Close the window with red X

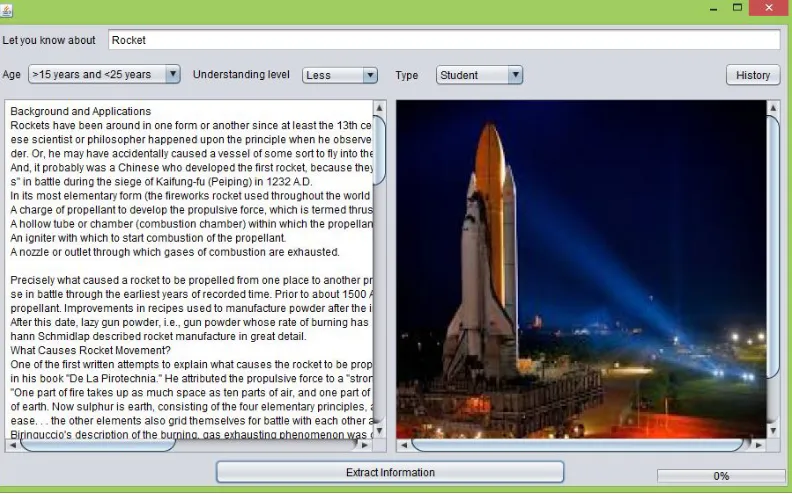point(769,8)
